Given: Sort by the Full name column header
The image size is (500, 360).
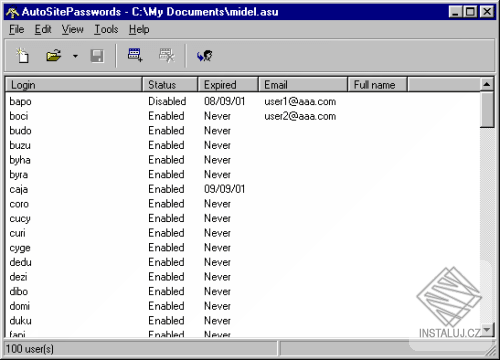Looking at the screenshot, I should [x=377, y=85].
